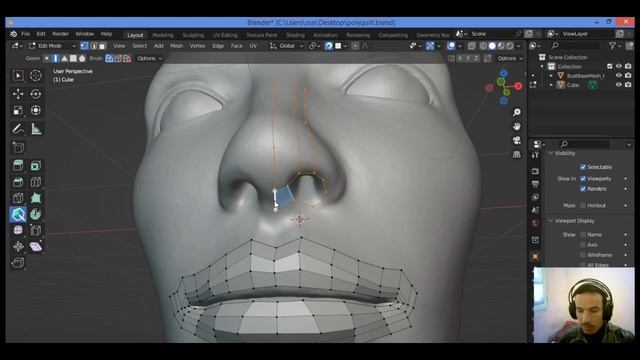Open the Mesh menu
Image resolution: width=640 pixels, height=360 pixels.
[x=176, y=46]
